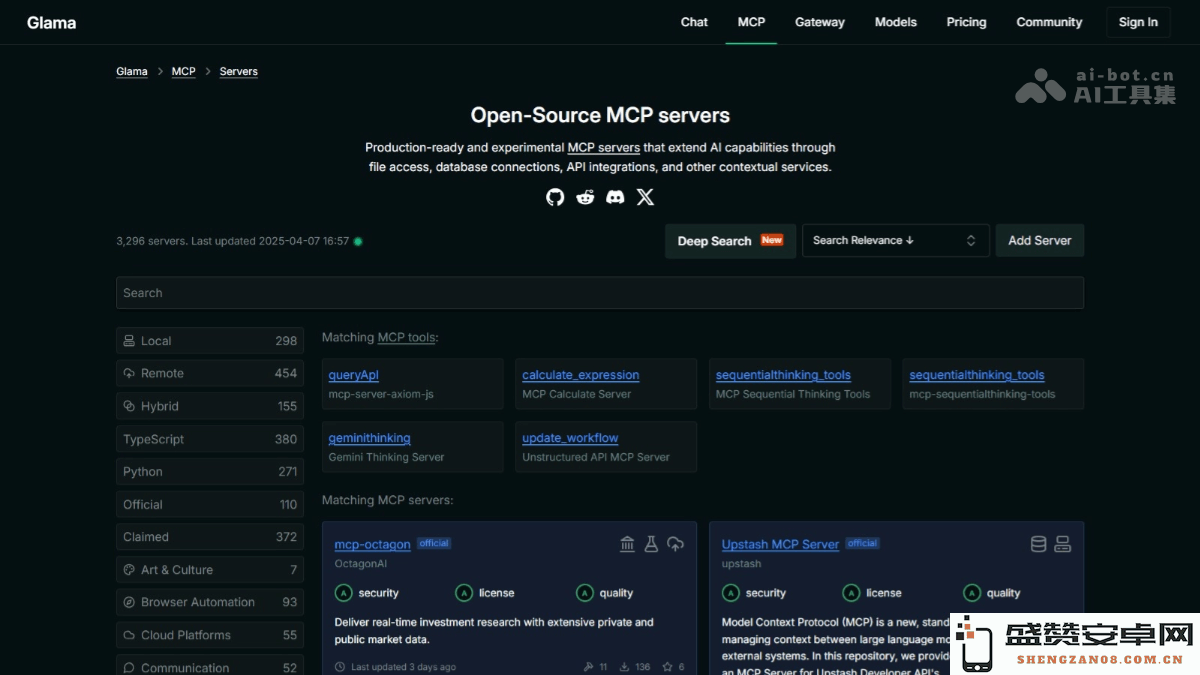Viewport: 1200px width, 675px height.
Task: Filter servers by Remote
Action: 210,373
